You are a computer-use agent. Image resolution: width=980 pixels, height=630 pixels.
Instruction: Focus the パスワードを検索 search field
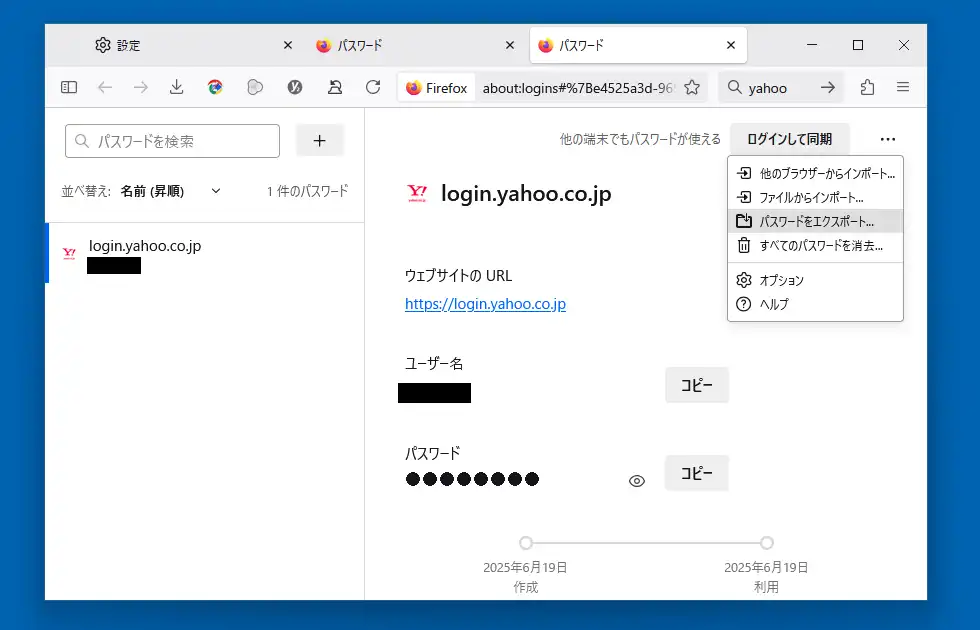[x=172, y=141]
